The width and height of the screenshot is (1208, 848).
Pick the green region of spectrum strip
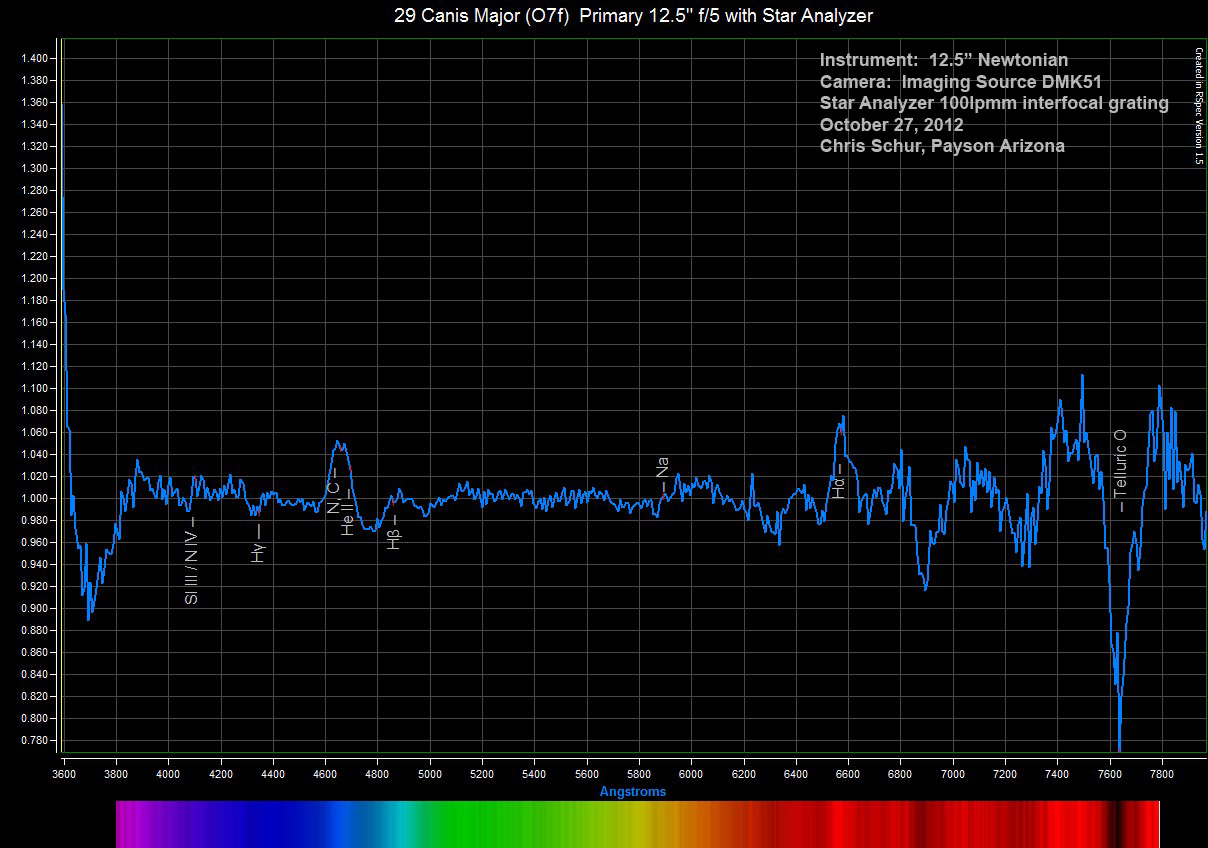pyautogui.click(x=500, y=824)
